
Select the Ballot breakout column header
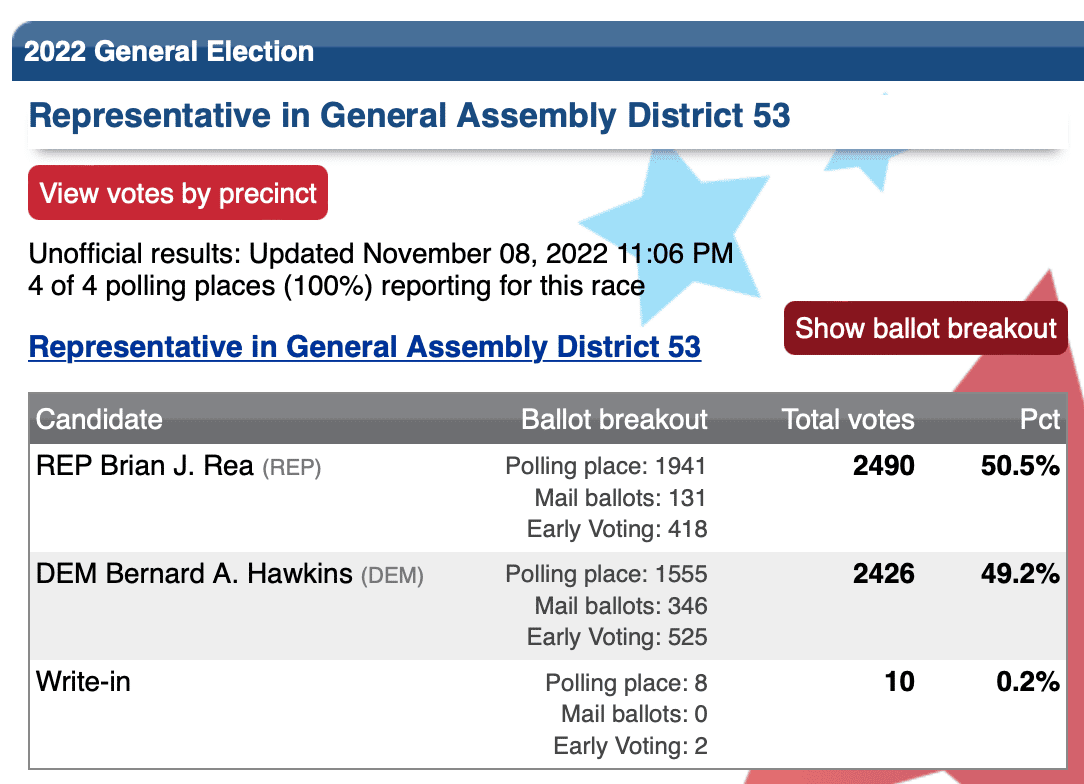(614, 420)
